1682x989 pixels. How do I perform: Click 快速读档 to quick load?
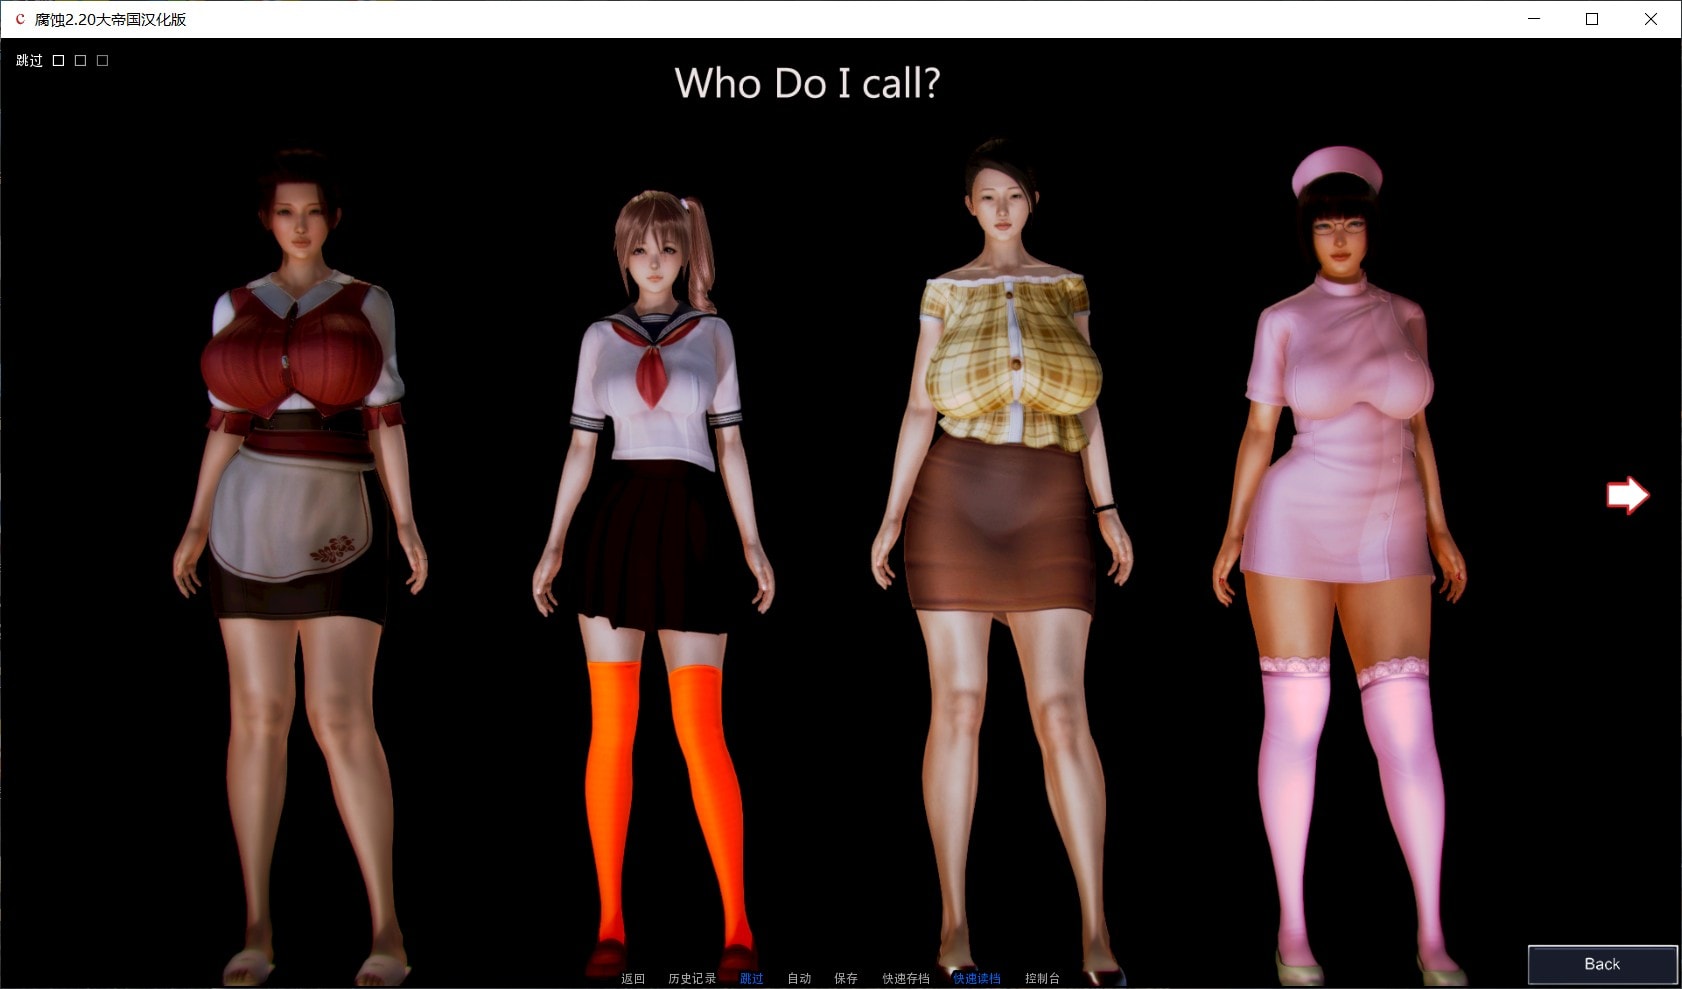pyautogui.click(x=977, y=978)
